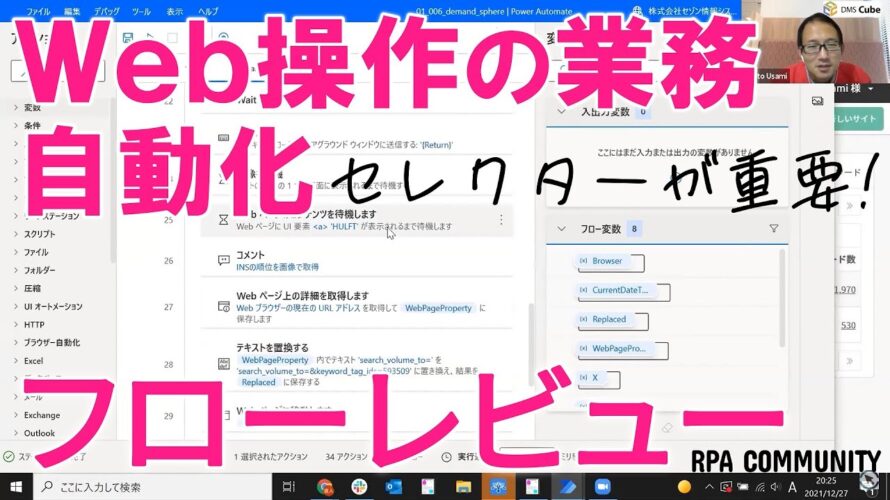This screenshot has width=890, height=500.
Task: Click the コメント action speech-bubble icon
Action: (x=224, y=260)
